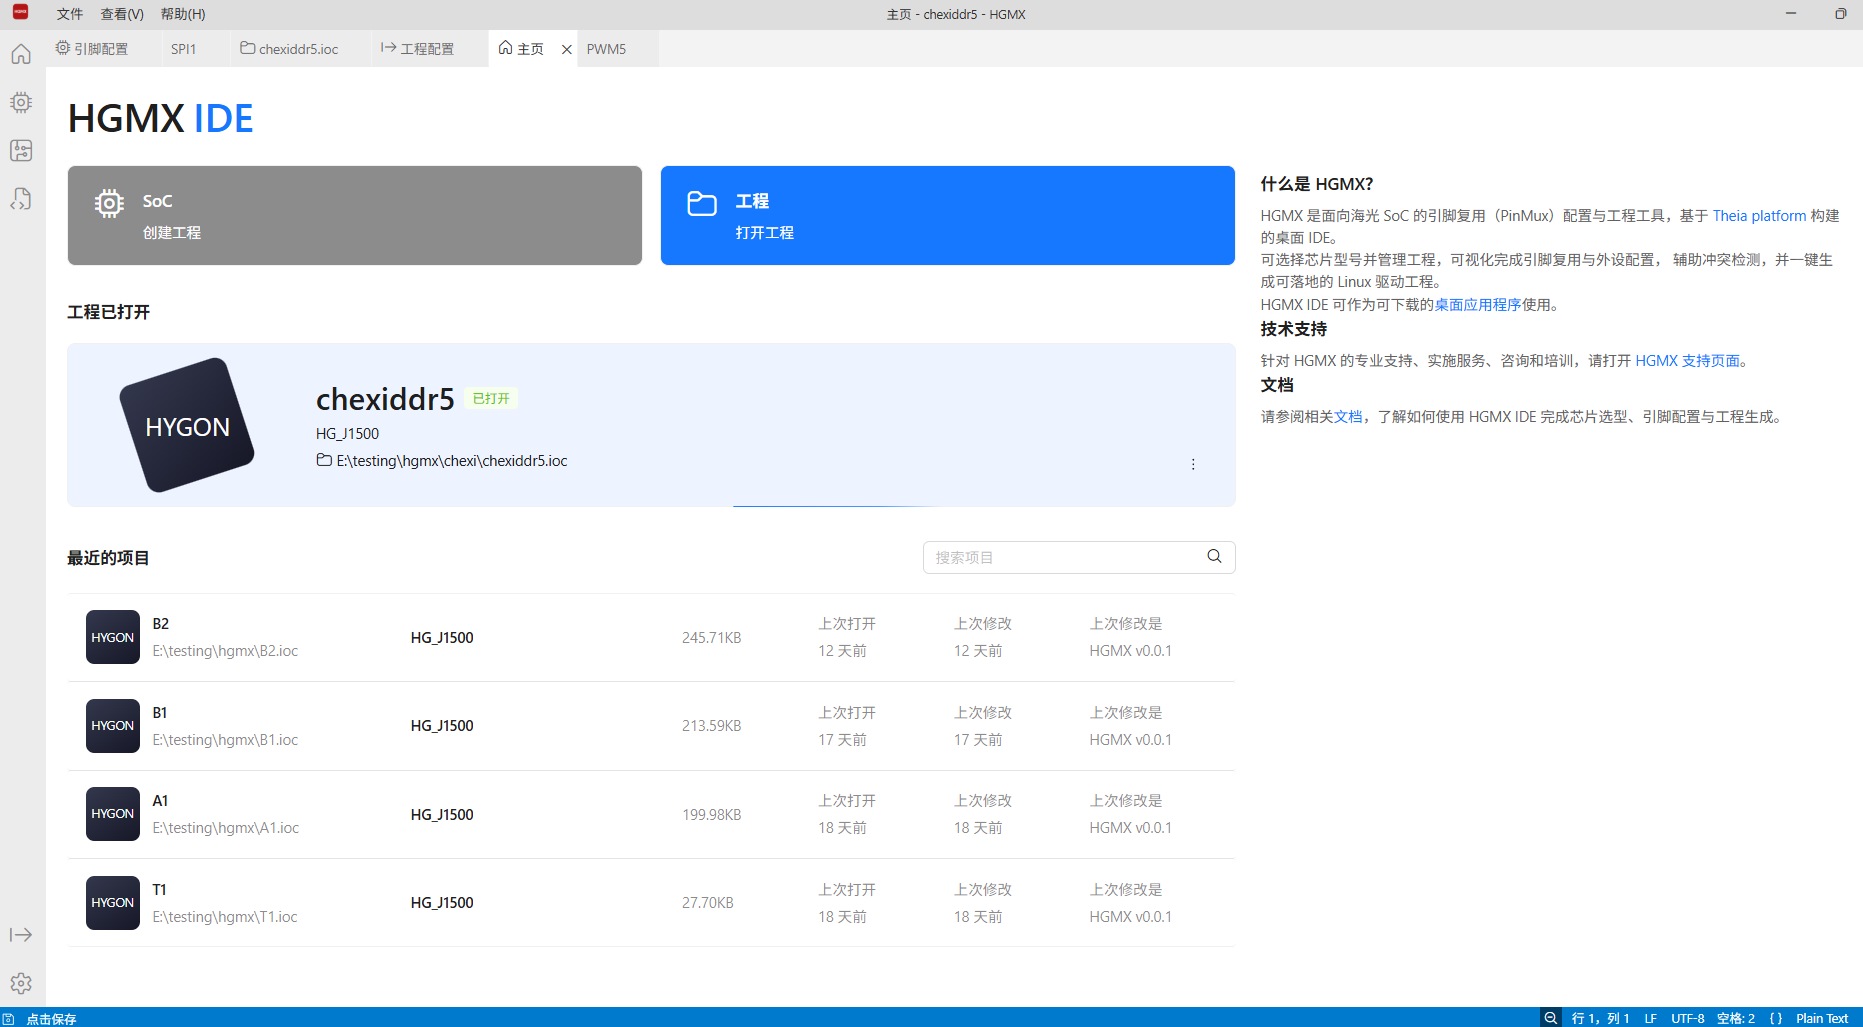Screen dimensions: 1863x1027
Task: Click the braces language icon in status bar
Action: (1776, 1018)
